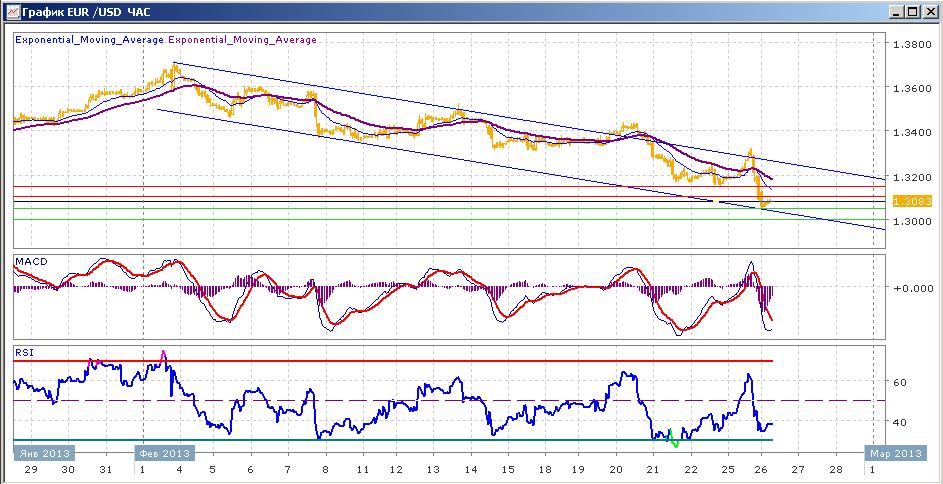The height and width of the screenshot is (484, 943).
Task: Click date label 31 on time axis
Action: (x=105, y=470)
